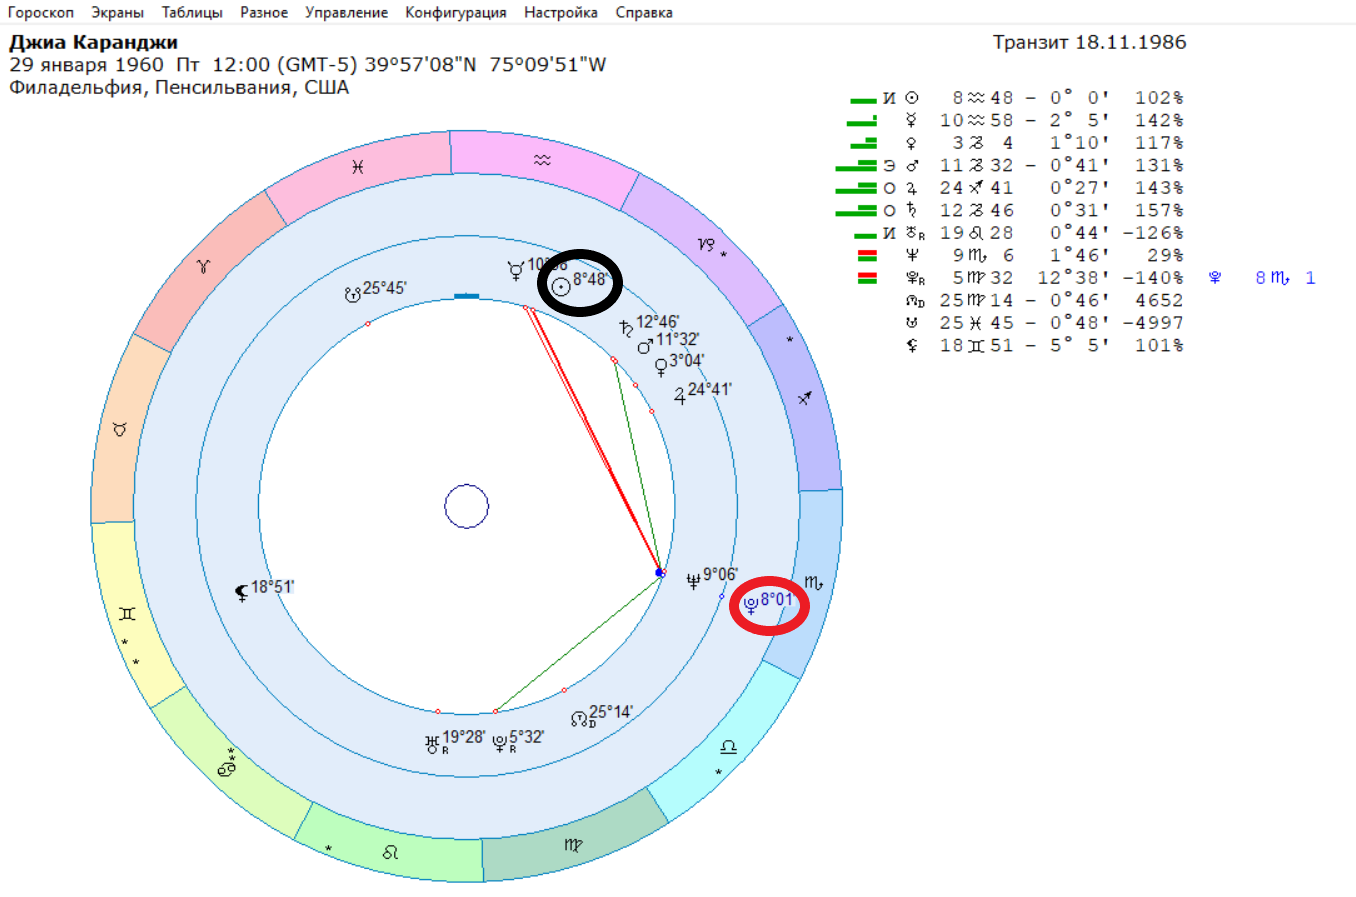
Task: Click the 102% value in Sun row
Action: (x=1159, y=98)
